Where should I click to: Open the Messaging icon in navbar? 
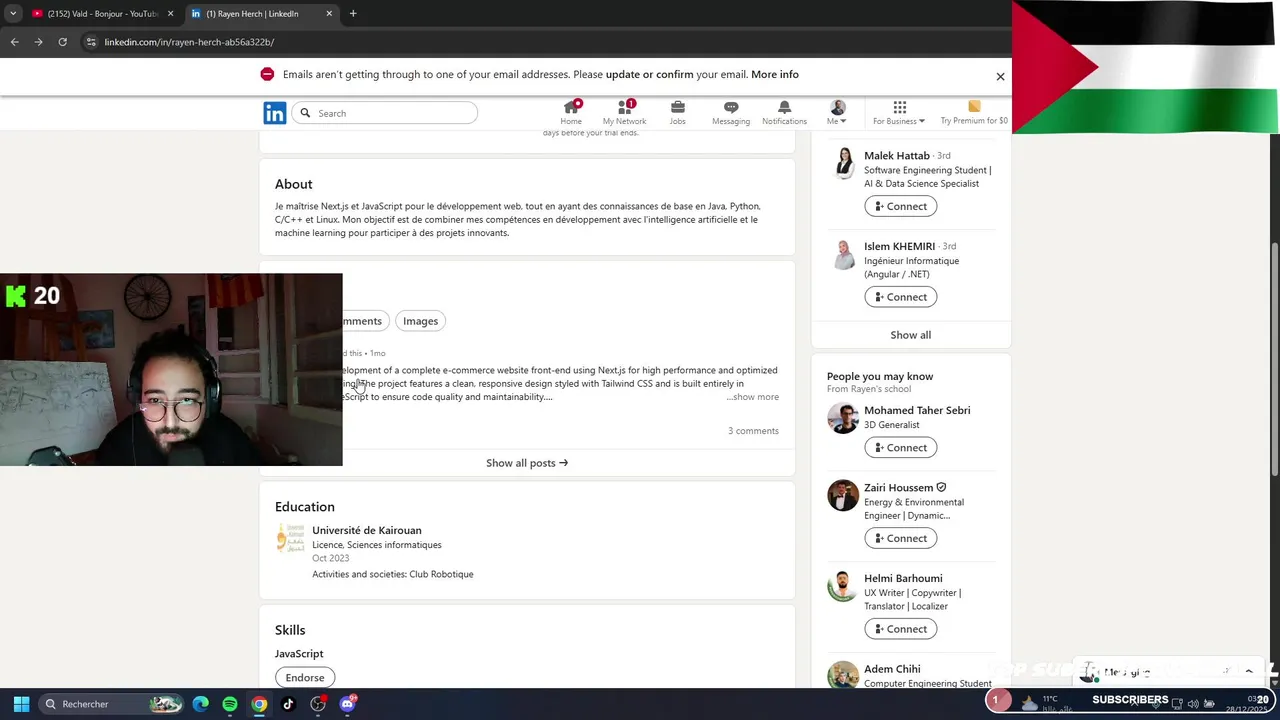pyautogui.click(x=731, y=107)
